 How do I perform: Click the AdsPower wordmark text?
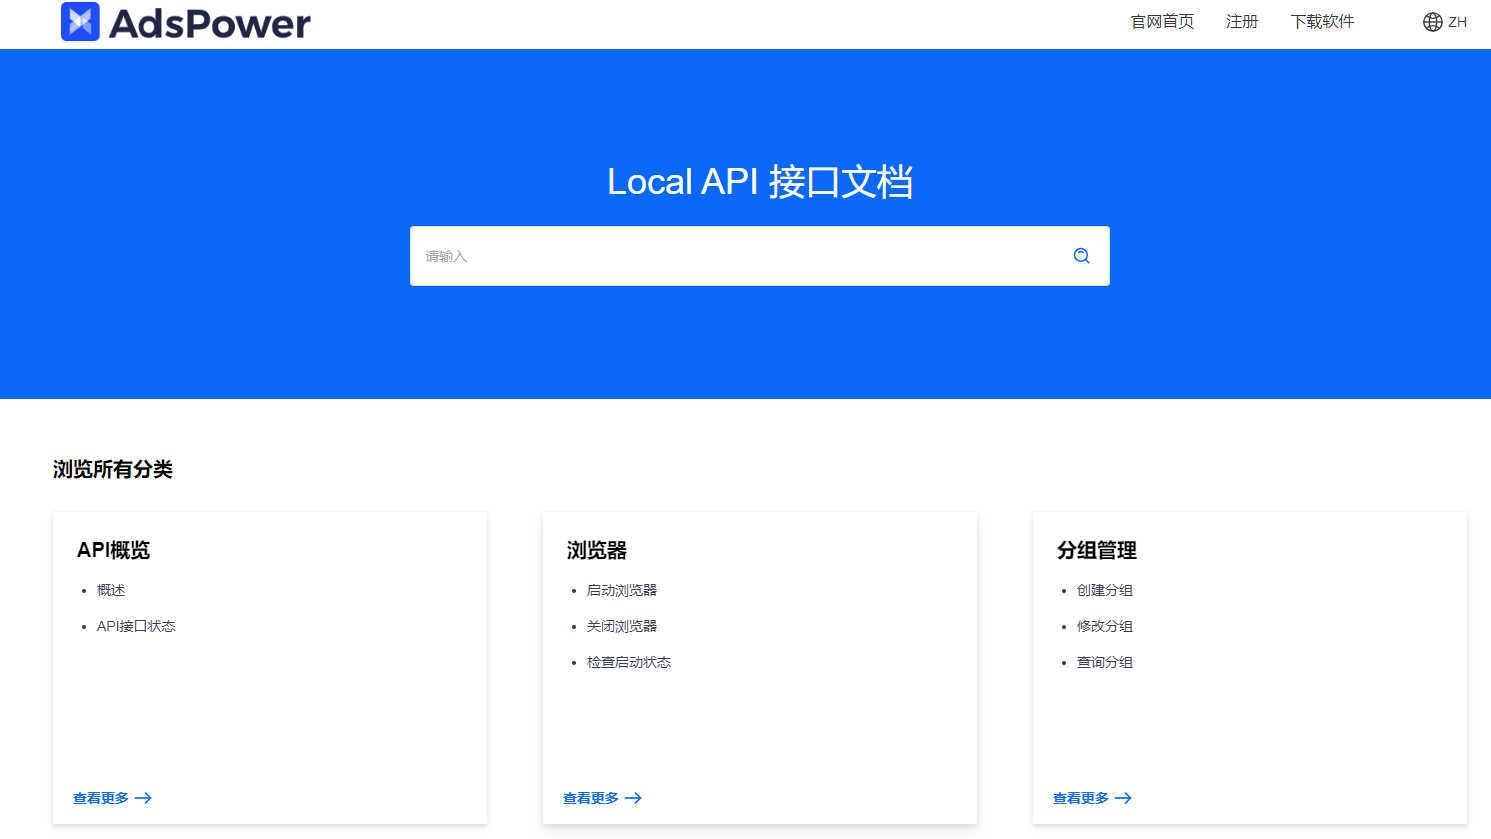tap(210, 23)
